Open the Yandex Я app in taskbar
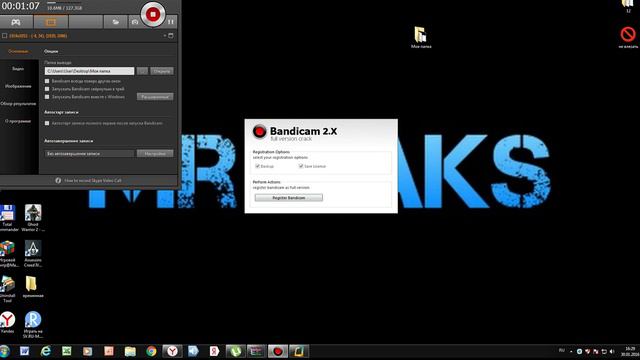Screen dimensions: 640x360 (214, 351)
